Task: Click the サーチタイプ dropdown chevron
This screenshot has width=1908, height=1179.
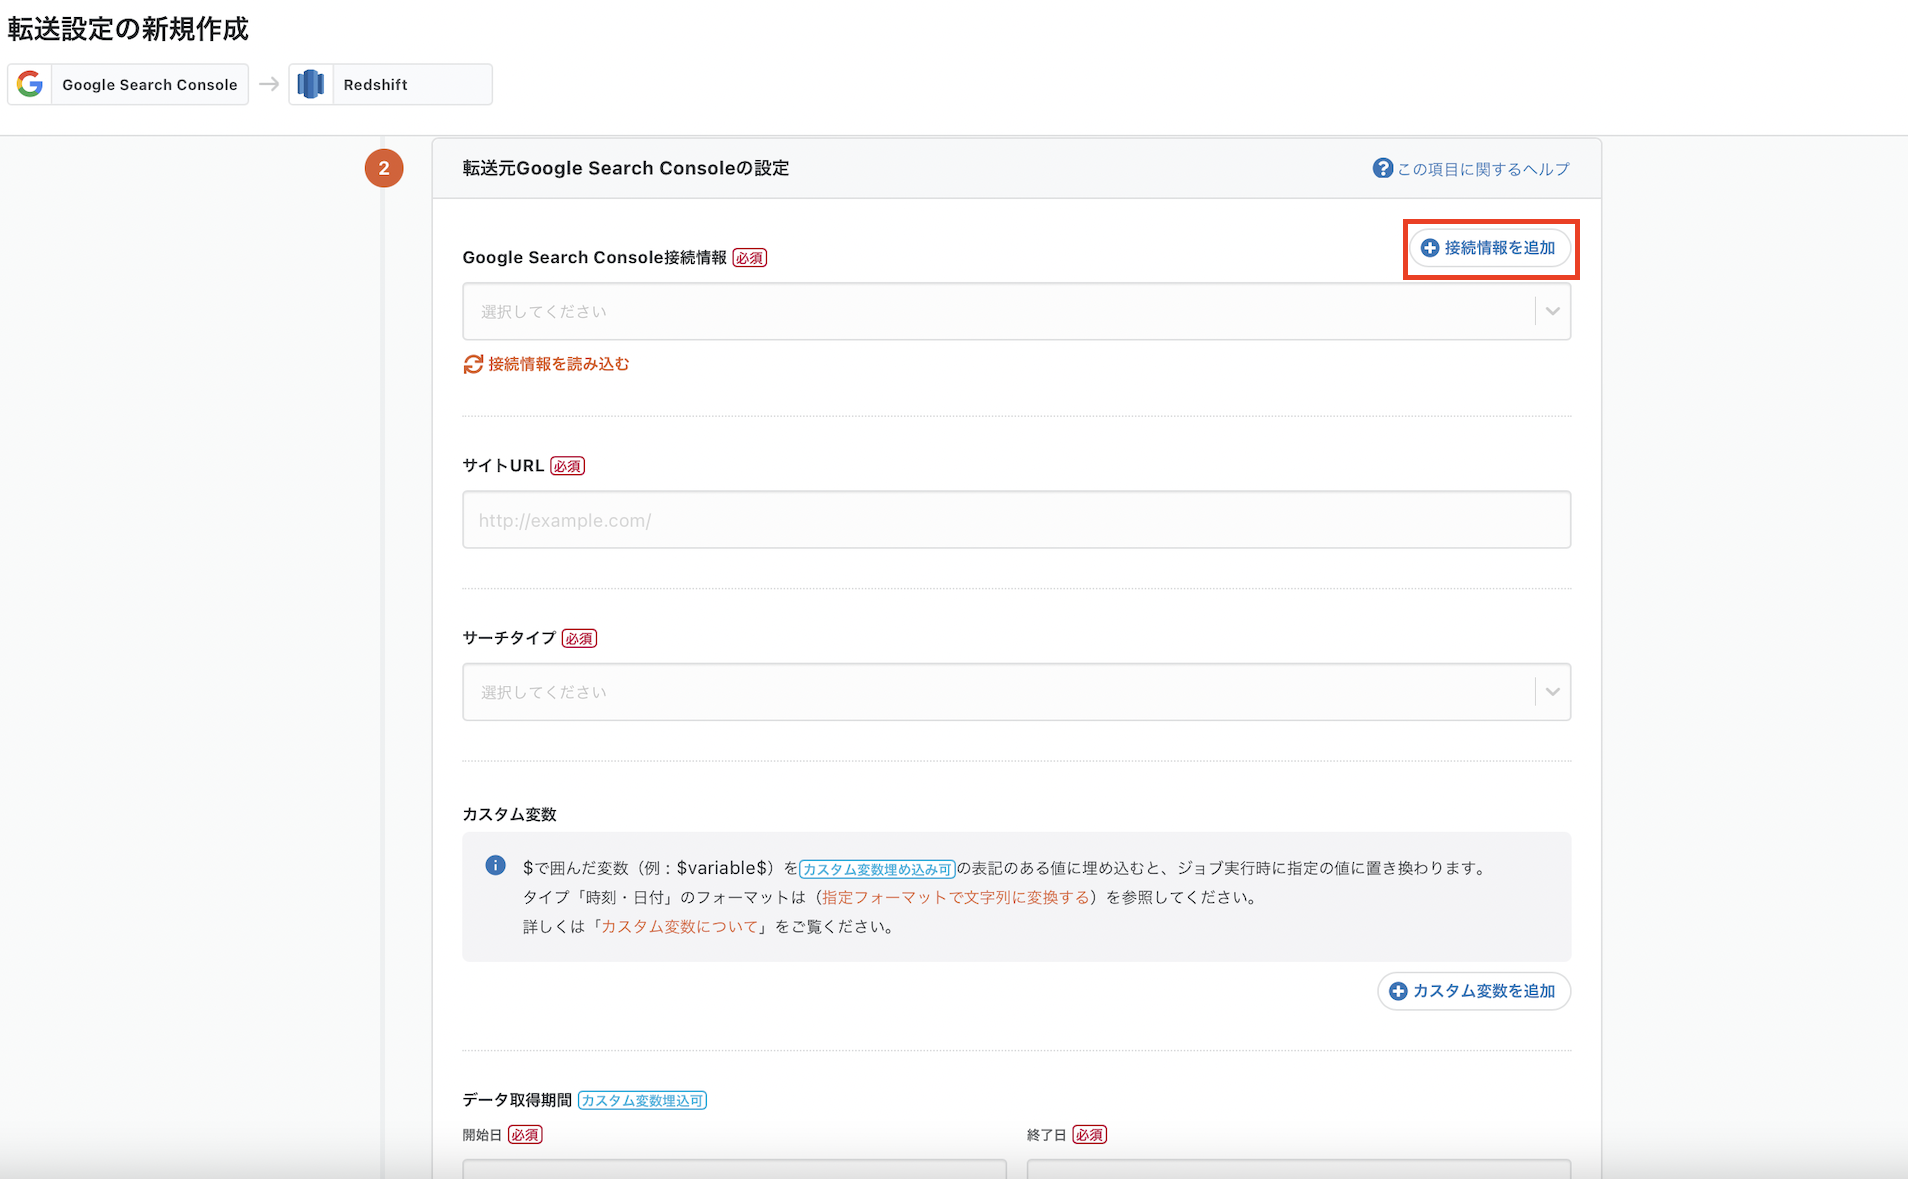Action: point(1552,692)
